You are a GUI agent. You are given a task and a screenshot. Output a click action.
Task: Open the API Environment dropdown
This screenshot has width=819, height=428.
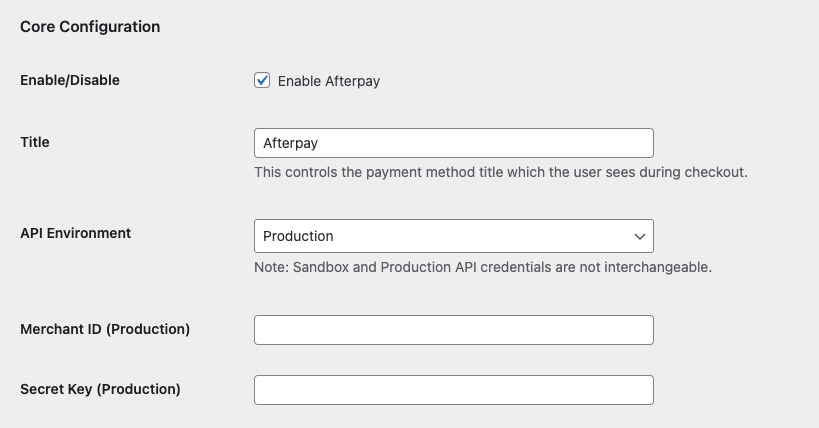pyautogui.click(x=453, y=236)
